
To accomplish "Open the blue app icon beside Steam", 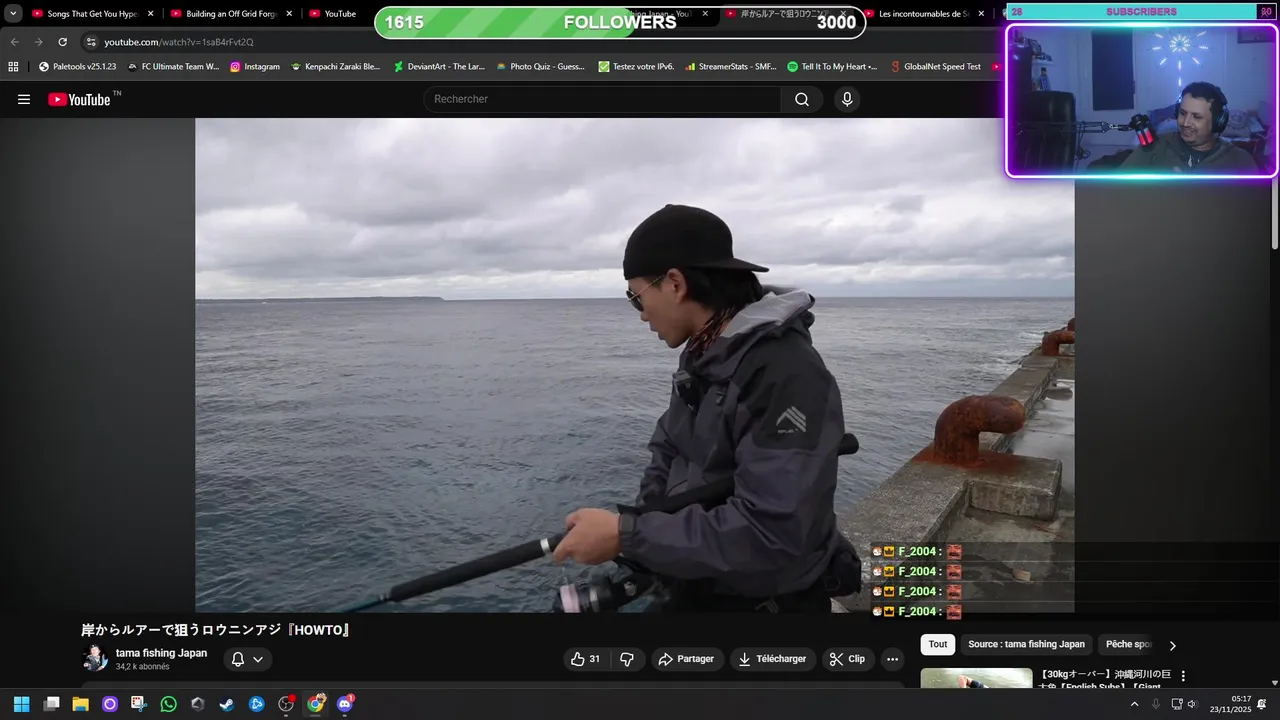I will click(x=257, y=704).
